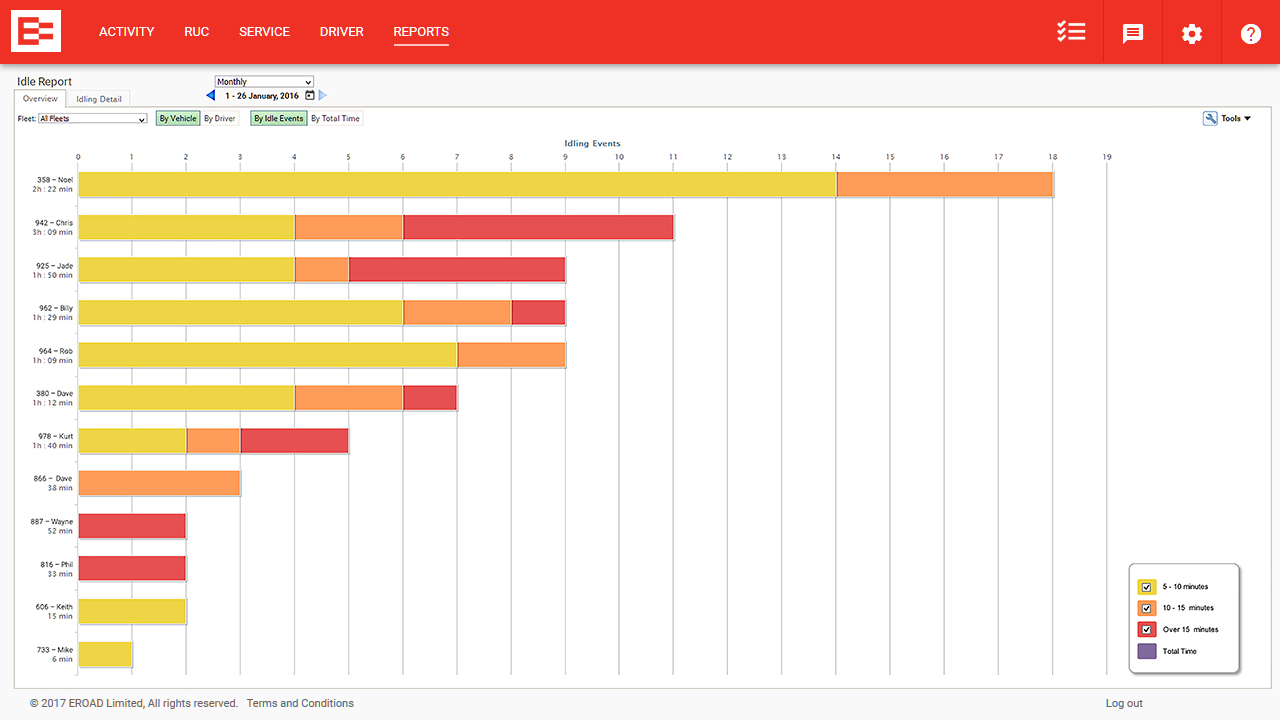The width and height of the screenshot is (1280, 720).
Task: Open the settings gear icon
Action: click(x=1192, y=33)
